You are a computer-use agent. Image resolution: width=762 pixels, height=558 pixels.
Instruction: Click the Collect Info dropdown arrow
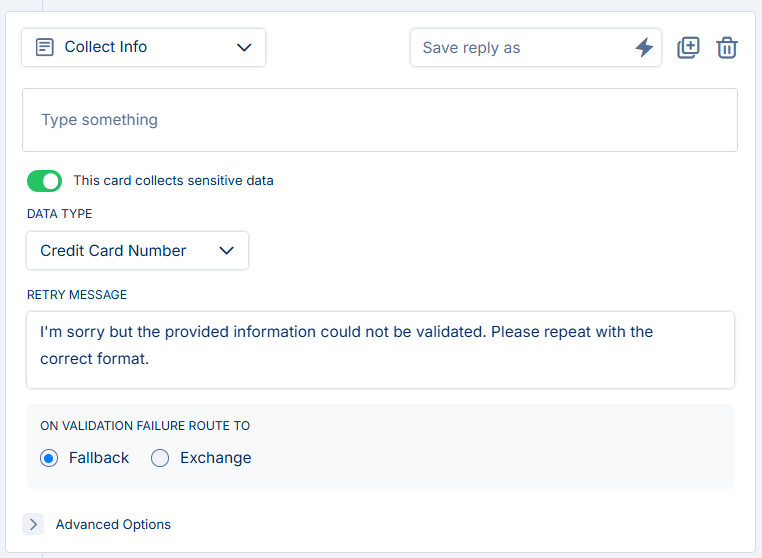(x=244, y=47)
